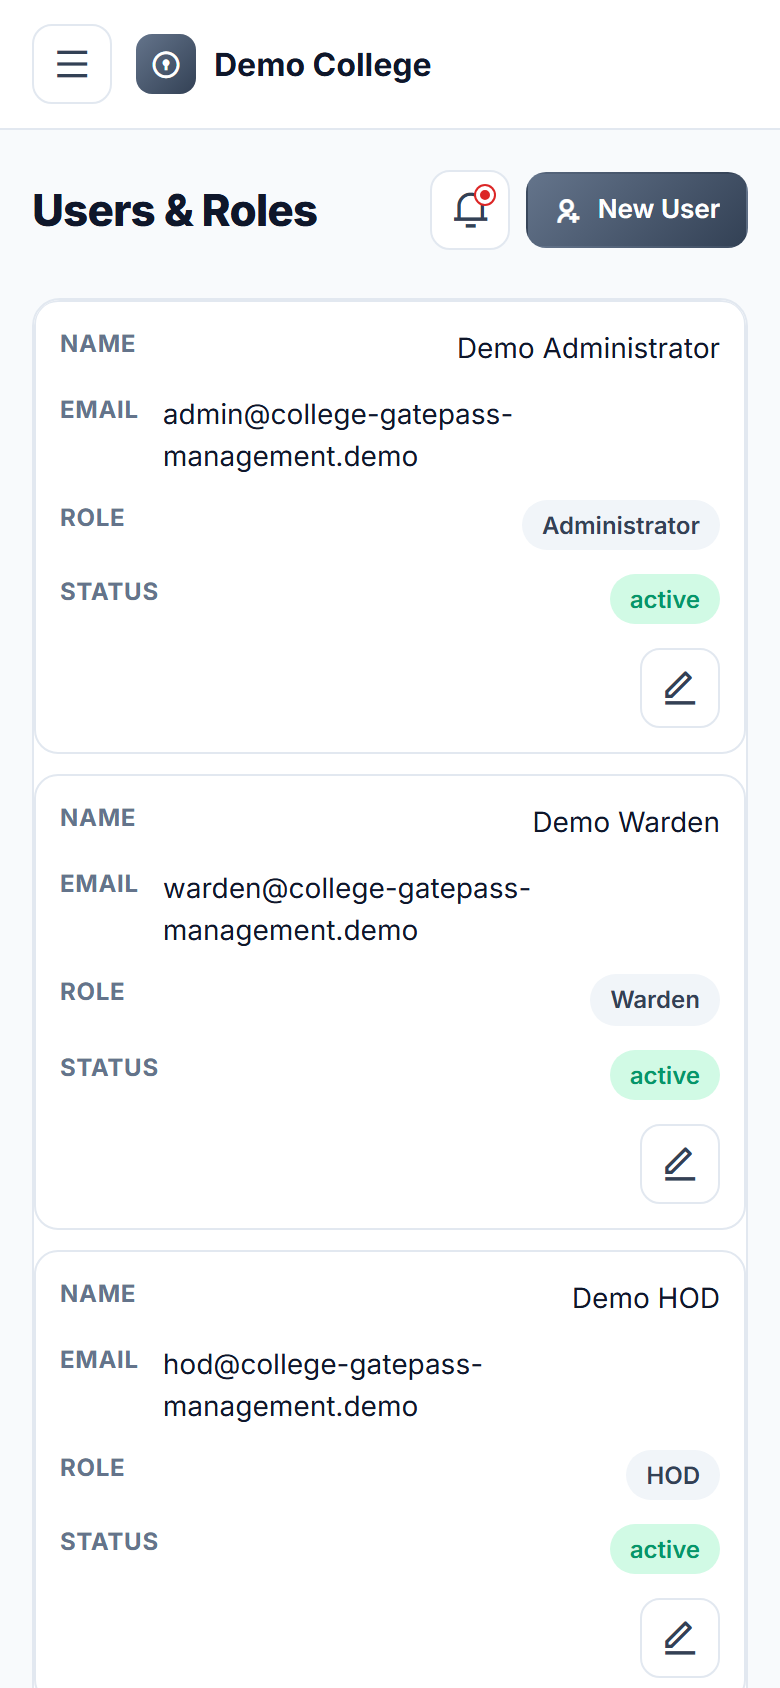This screenshot has width=780, height=1688.
Task: Click the active status badge for Demo HOD
Action: tap(665, 1549)
